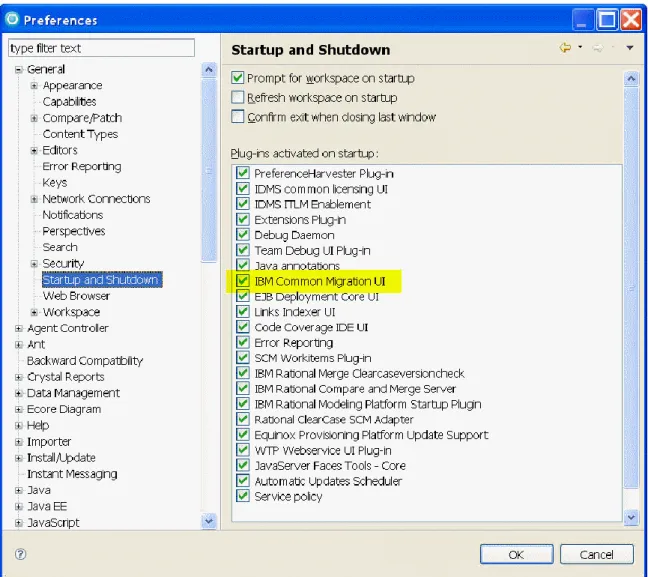Close the Preferences dialog window
This screenshot has width=648, height=577.
(631, 19)
